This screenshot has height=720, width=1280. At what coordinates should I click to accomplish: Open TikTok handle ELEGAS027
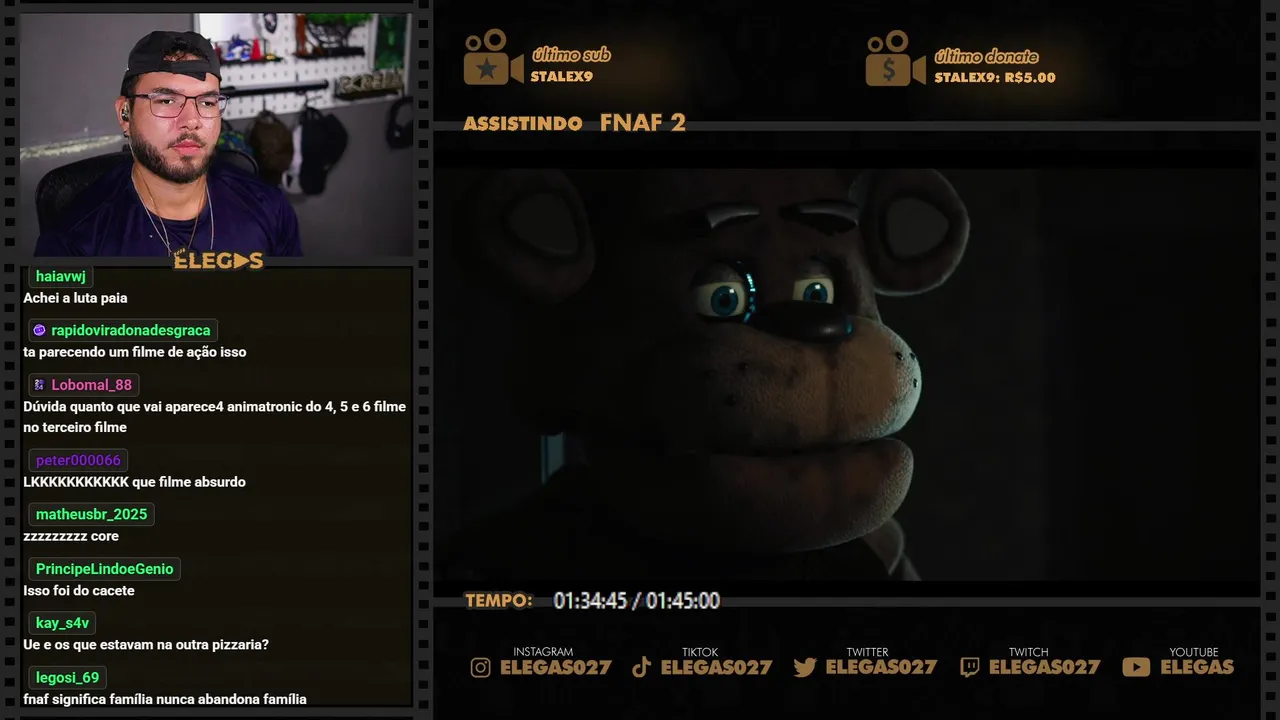pyautogui.click(x=716, y=667)
